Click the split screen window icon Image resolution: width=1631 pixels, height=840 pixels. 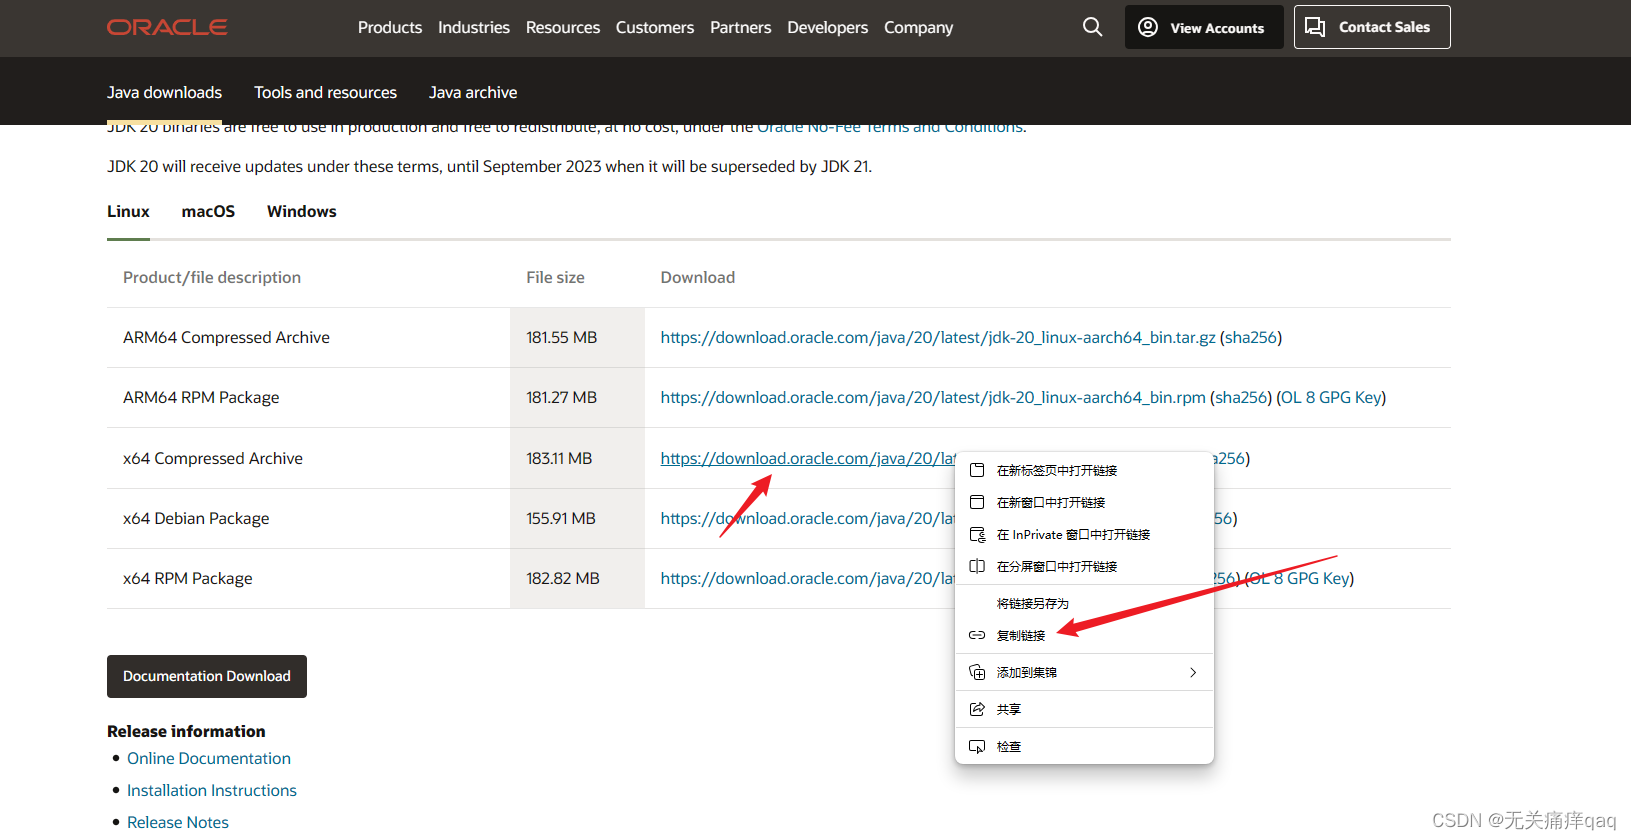tap(977, 566)
